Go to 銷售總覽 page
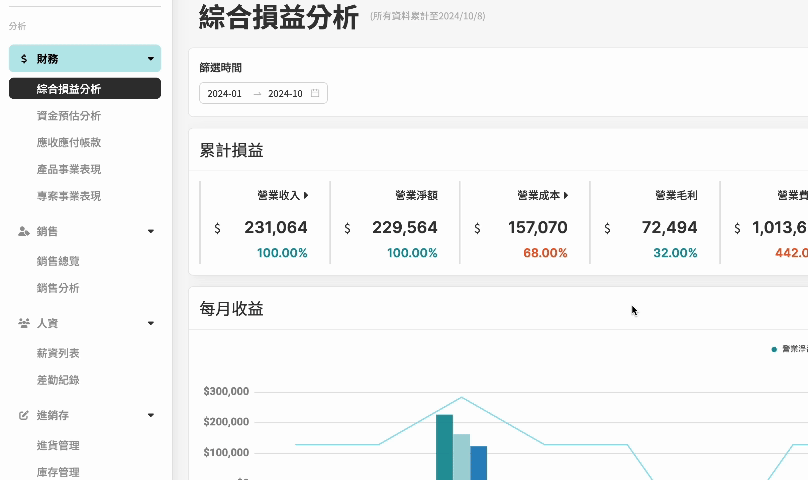808x480 pixels. tap(58, 261)
